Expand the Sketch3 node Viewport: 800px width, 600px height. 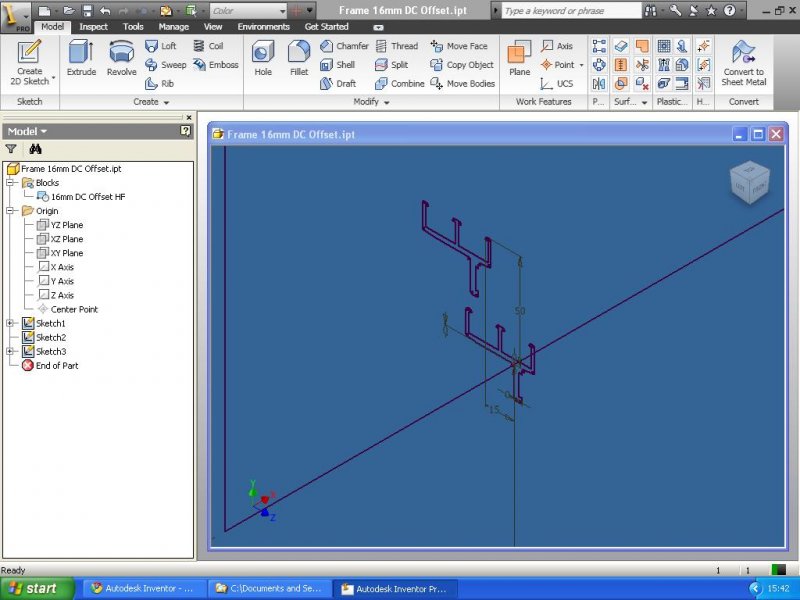pos(10,352)
